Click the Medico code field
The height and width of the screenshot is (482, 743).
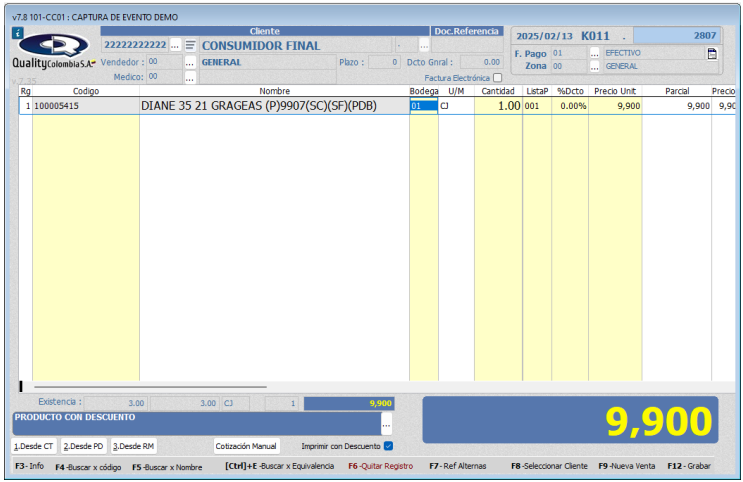pyautogui.click(x=164, y=77)
